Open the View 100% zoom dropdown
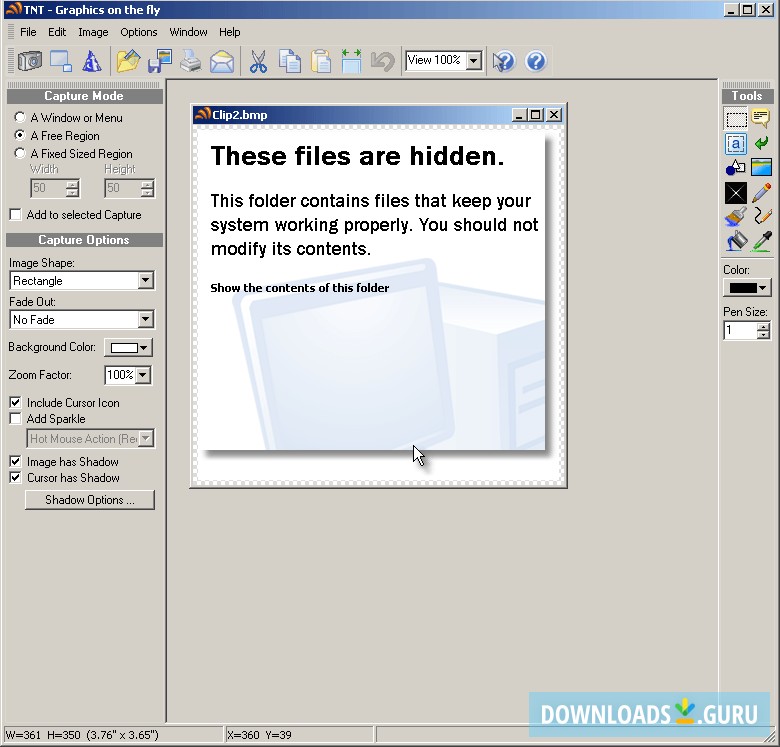The width and height of the screenshot is (780, 747). 474,61
